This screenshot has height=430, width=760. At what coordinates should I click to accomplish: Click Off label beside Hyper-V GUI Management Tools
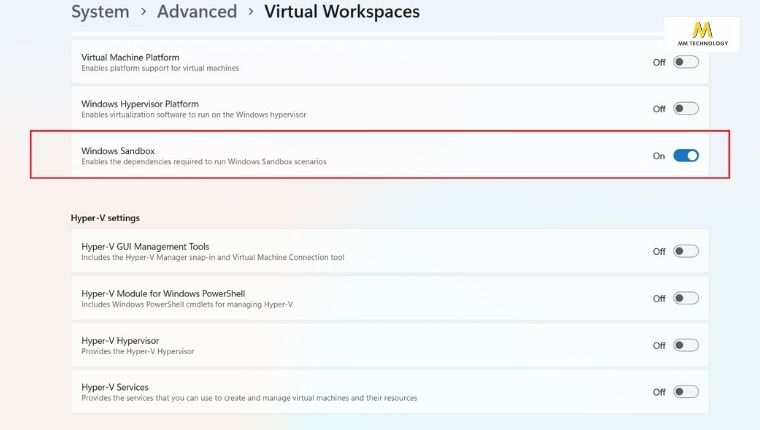coord(659,252)
